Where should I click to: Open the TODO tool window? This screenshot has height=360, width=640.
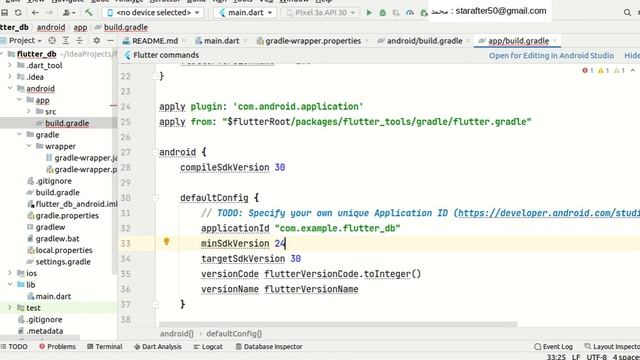[x=14, y=347]
